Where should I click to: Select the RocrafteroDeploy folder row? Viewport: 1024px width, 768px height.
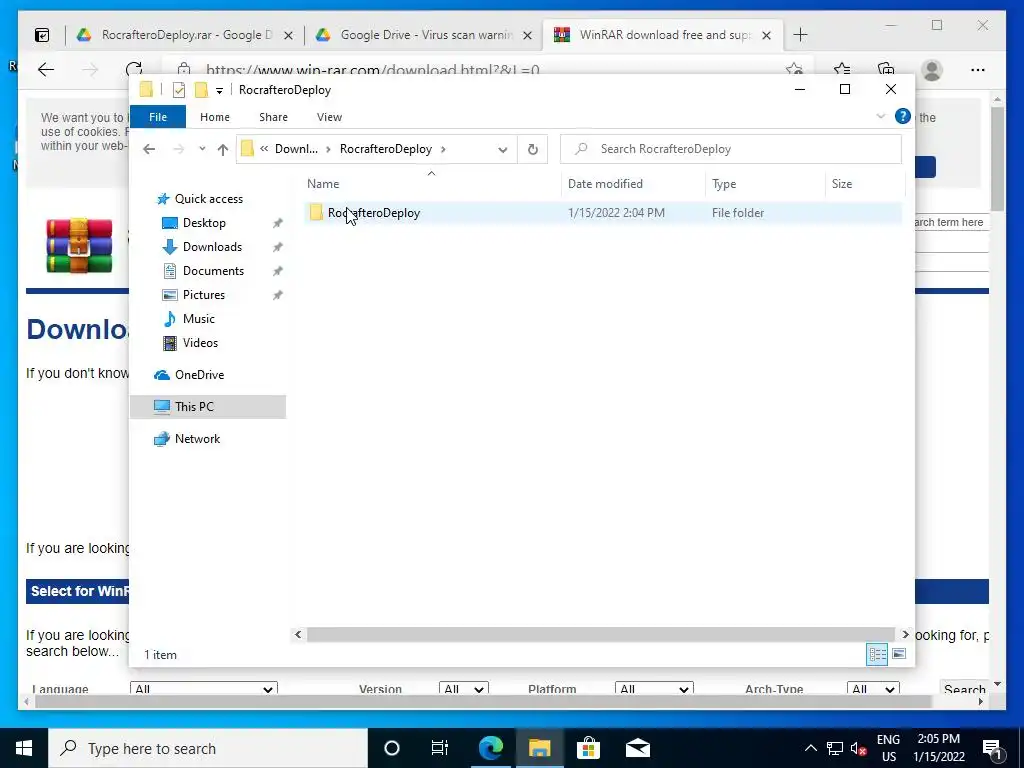click(603, 213)
